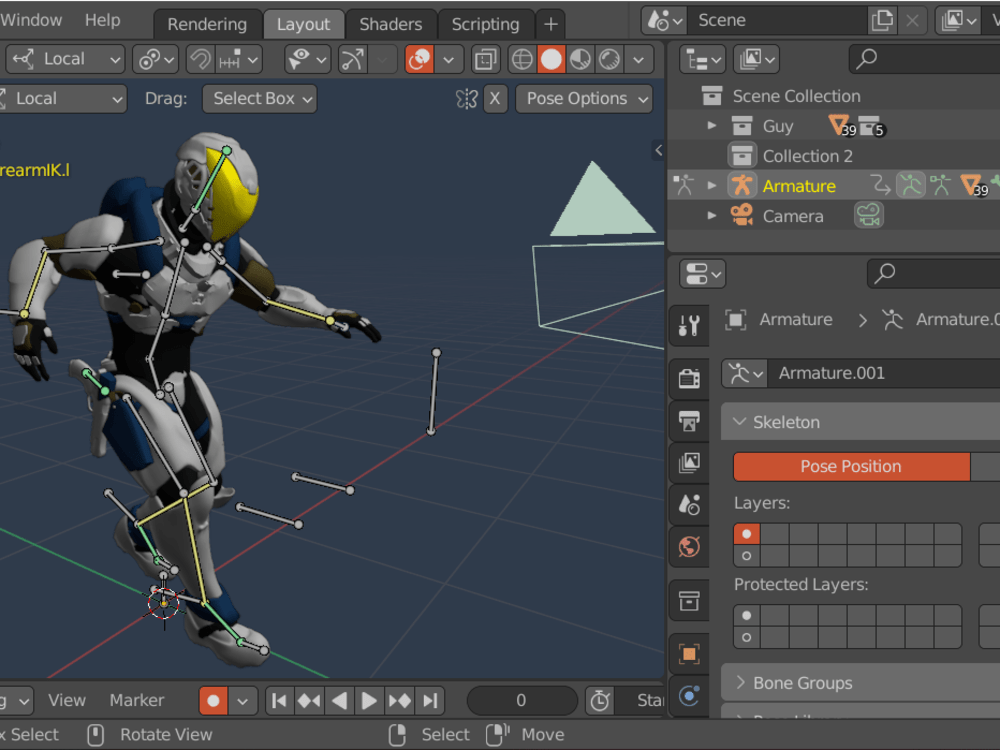This screenshot has height=750, width=1000.
Task: Open the World properties tab
Action: click(689, 547)
